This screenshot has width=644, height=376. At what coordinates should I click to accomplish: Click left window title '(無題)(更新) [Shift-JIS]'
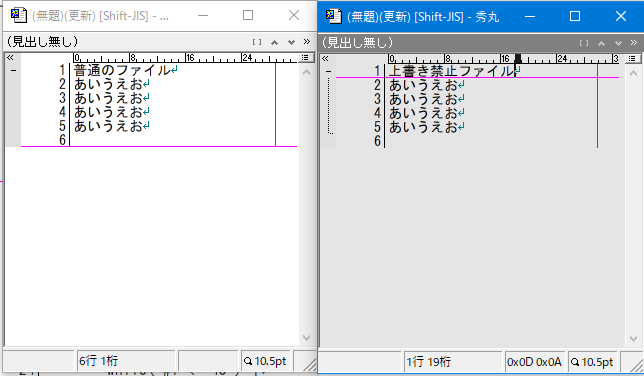click(90, 16)
